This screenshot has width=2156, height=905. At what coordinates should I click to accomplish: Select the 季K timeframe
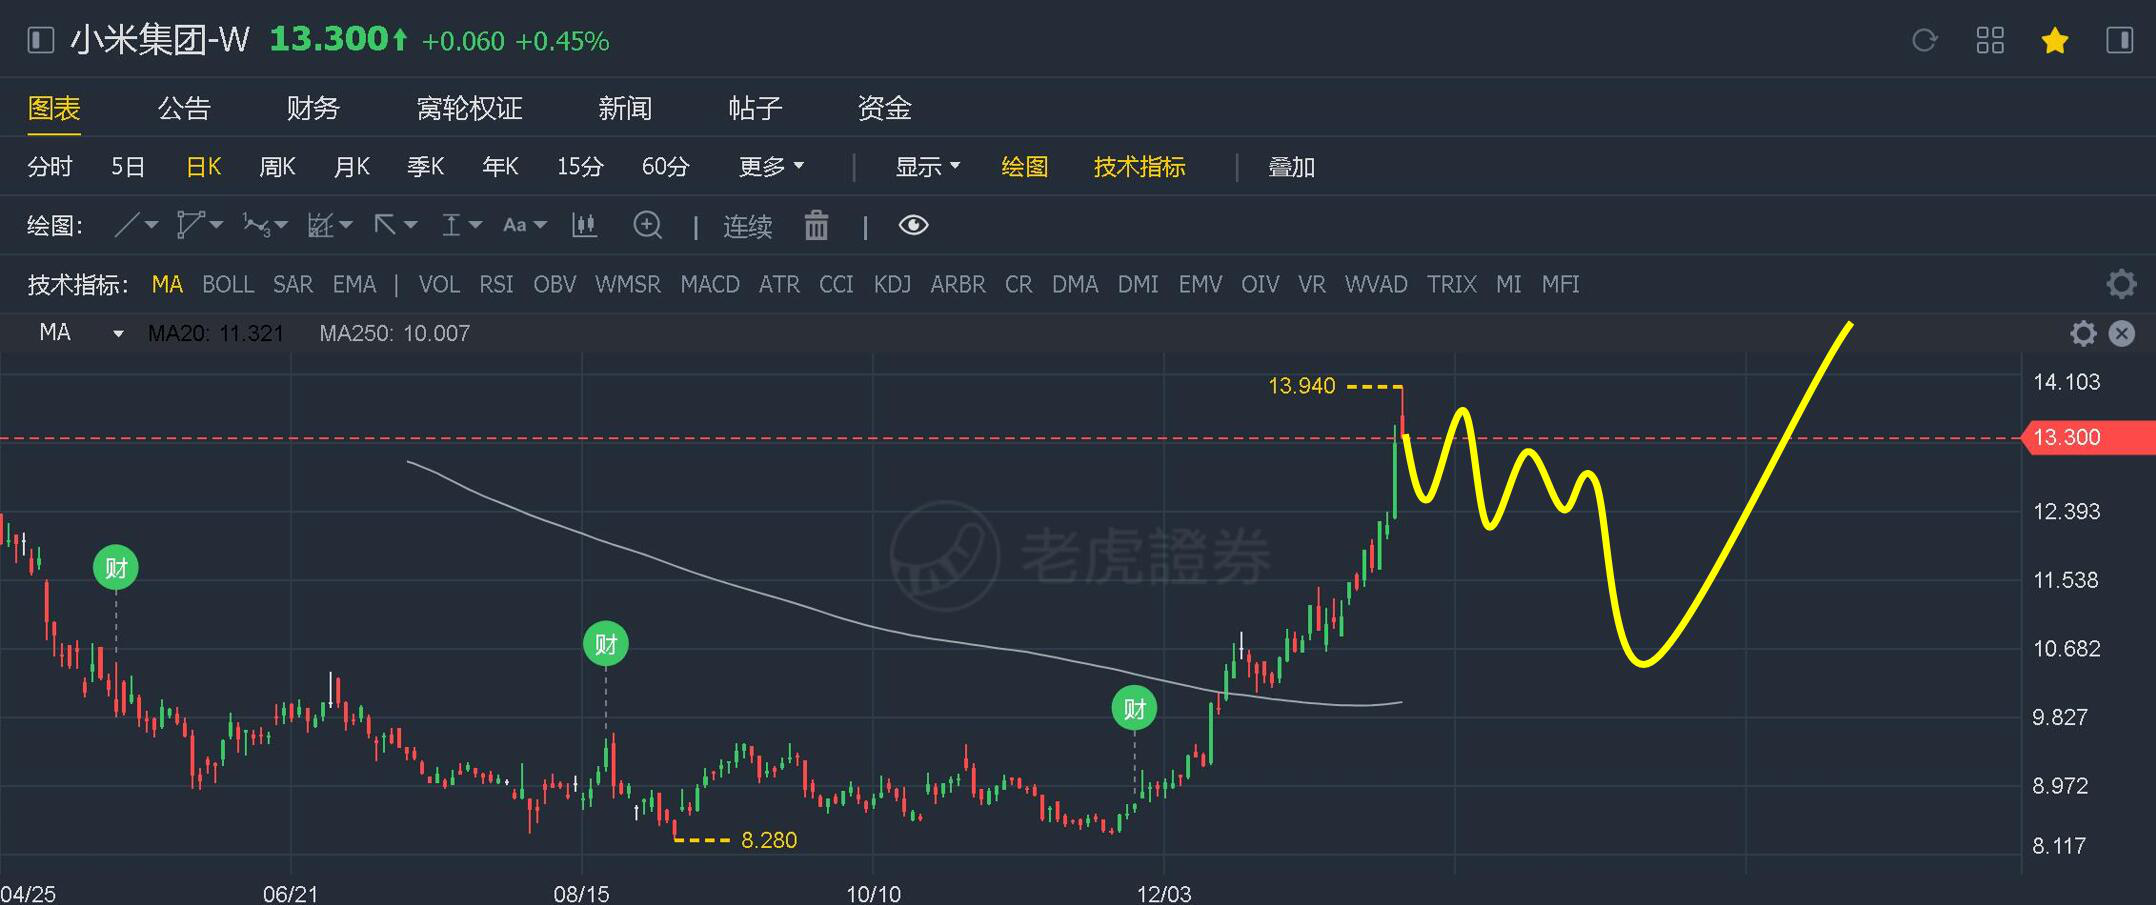point(425,166)
